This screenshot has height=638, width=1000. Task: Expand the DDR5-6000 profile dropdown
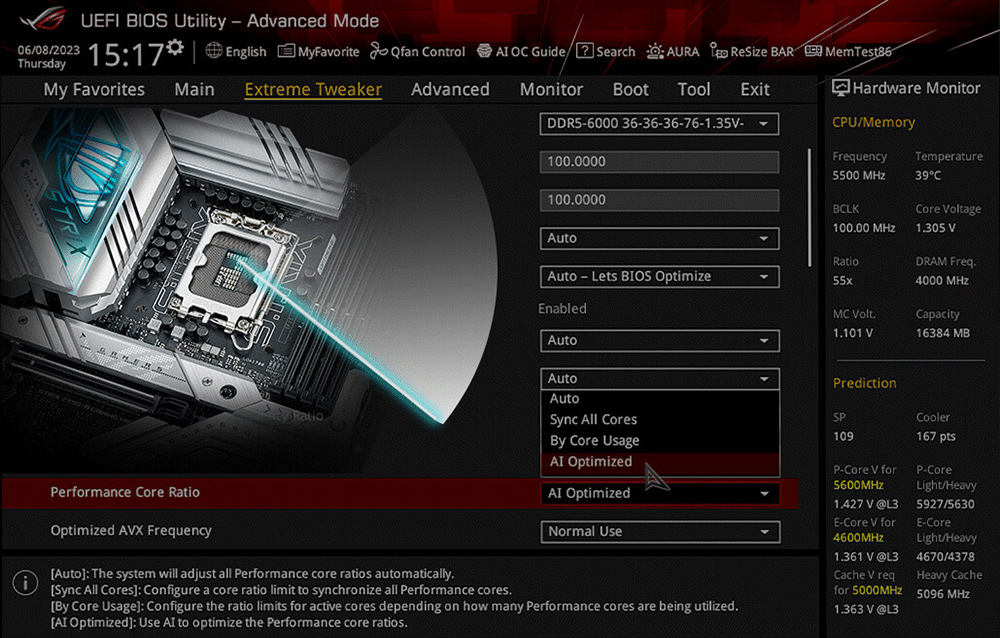click(659, 124)
